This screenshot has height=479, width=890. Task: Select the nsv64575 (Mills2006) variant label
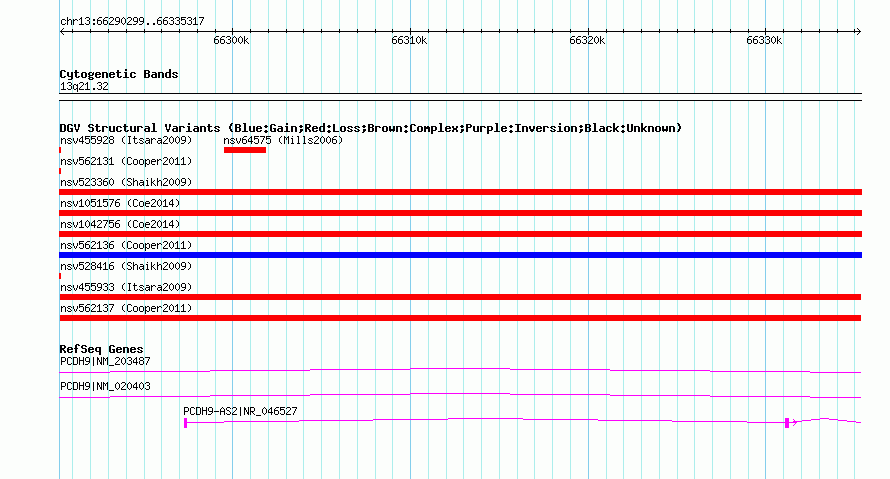point(283,140)
